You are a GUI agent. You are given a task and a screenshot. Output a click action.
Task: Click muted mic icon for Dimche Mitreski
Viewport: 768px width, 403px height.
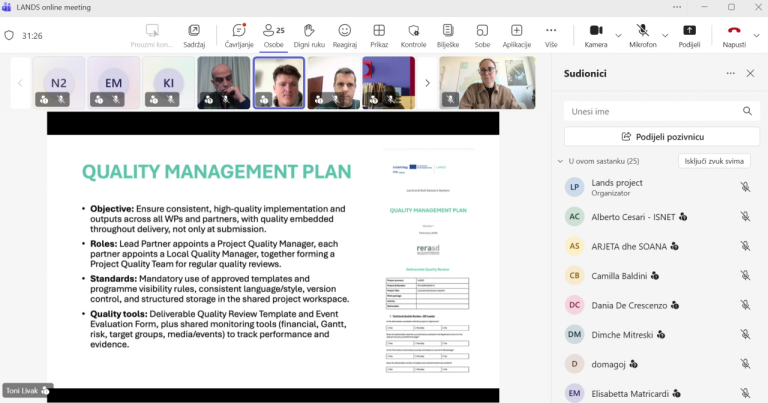[745, 334]
